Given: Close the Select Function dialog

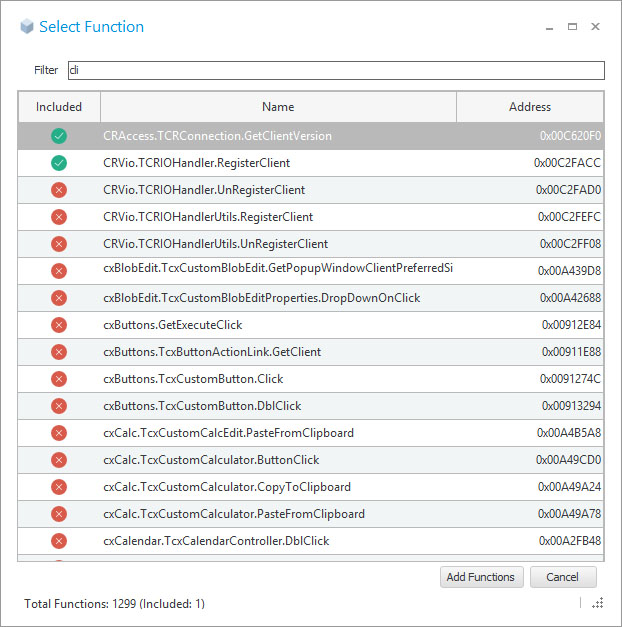Looking at the screenshot, I should [x=595, y=26].
